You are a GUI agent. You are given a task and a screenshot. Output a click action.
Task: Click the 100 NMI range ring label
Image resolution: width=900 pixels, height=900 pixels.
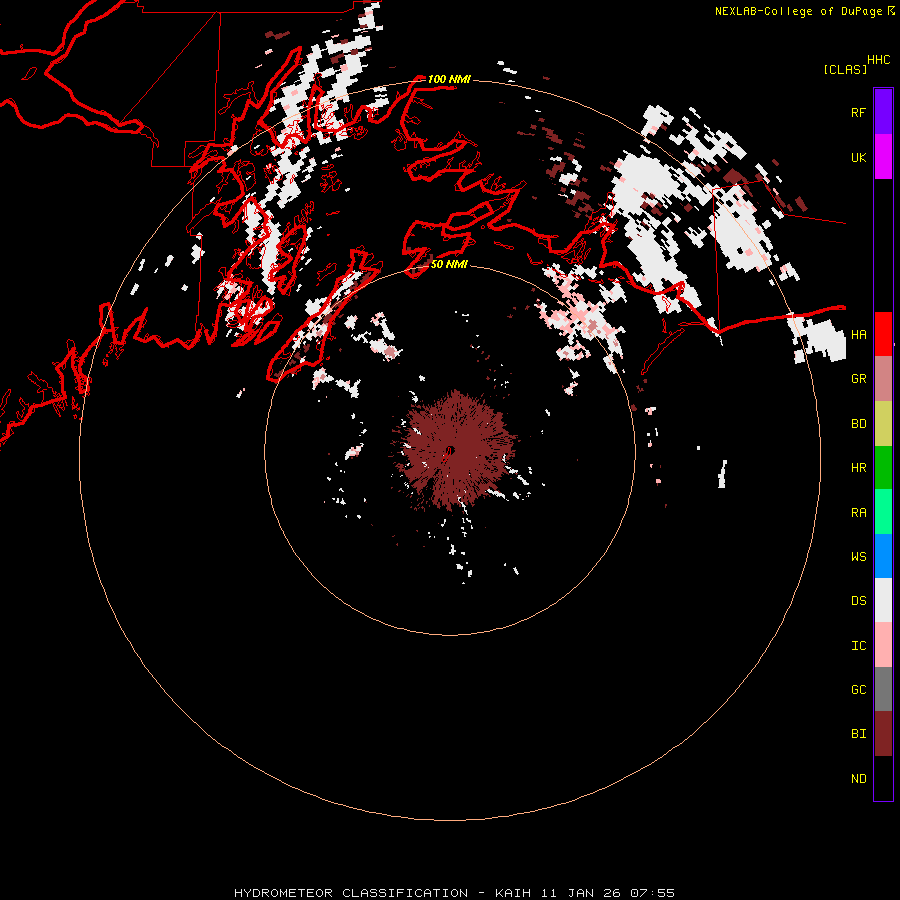point(449,79)
